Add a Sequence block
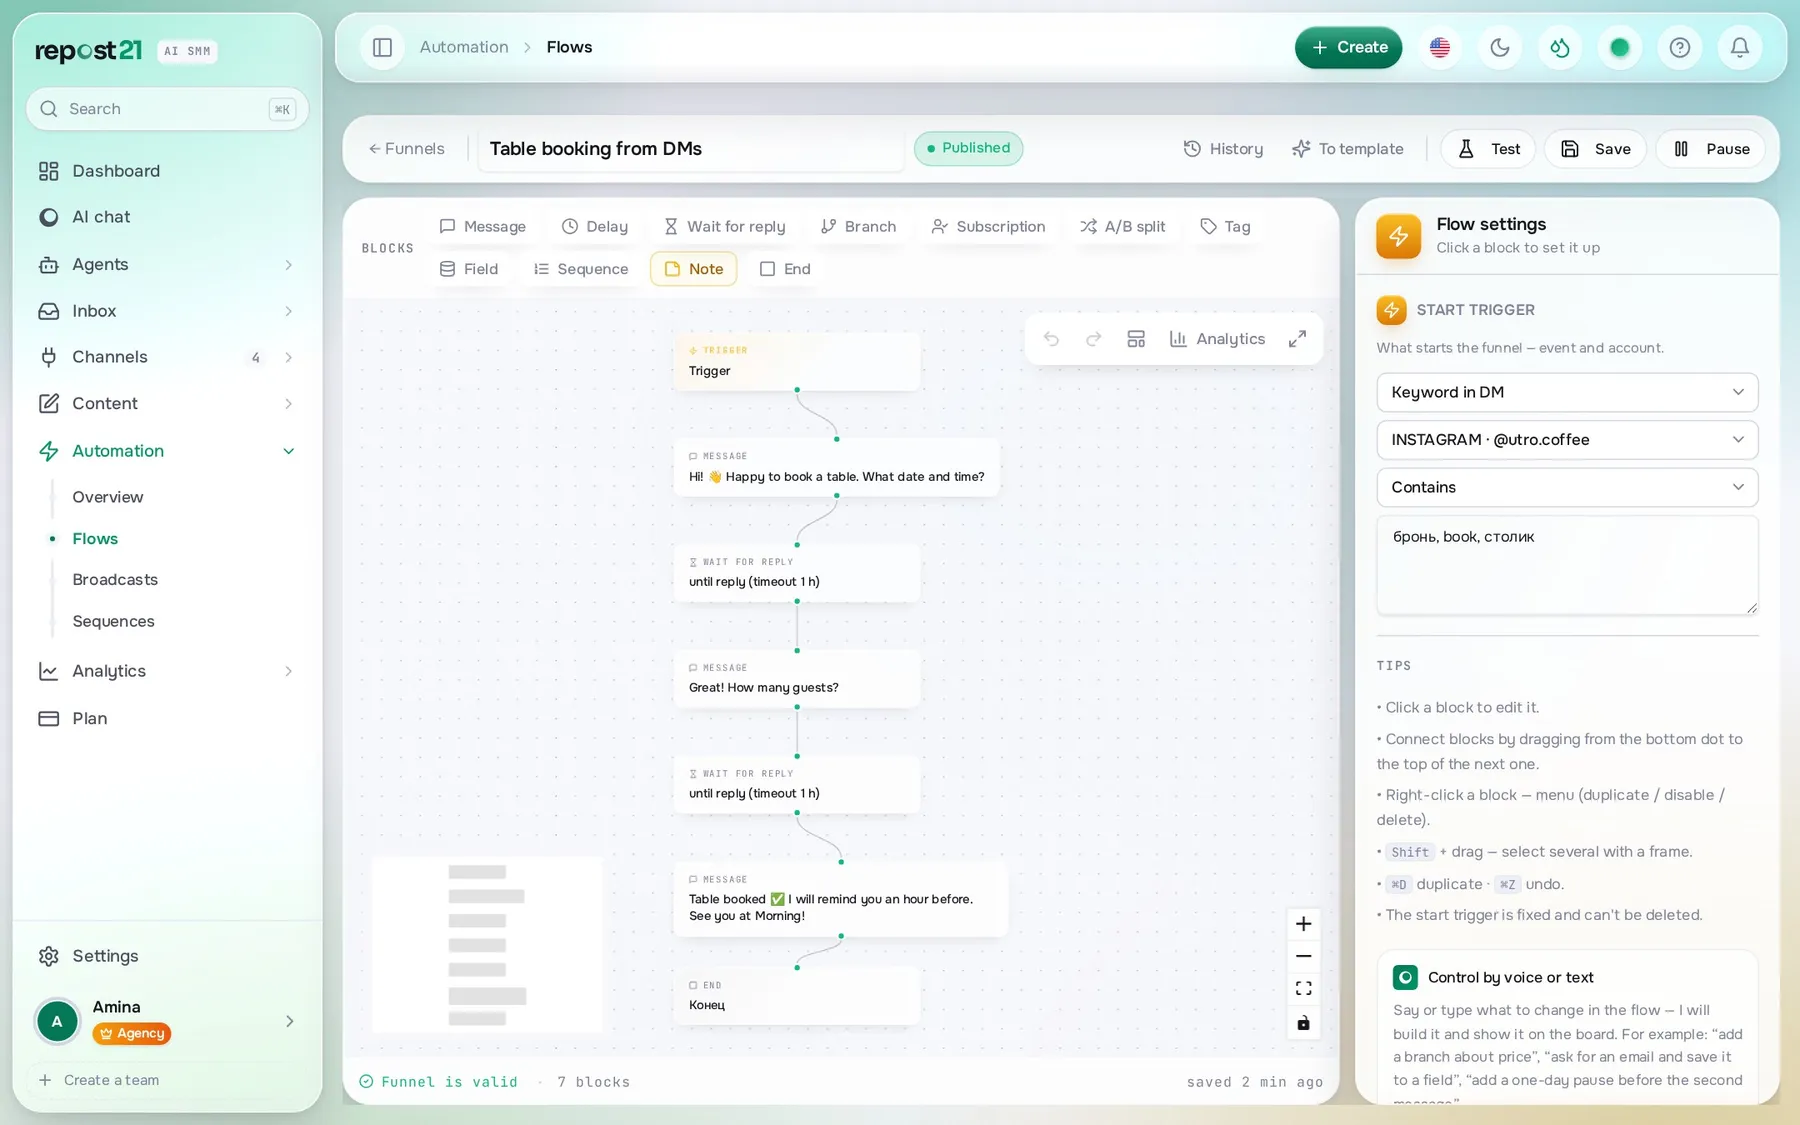 581,269
